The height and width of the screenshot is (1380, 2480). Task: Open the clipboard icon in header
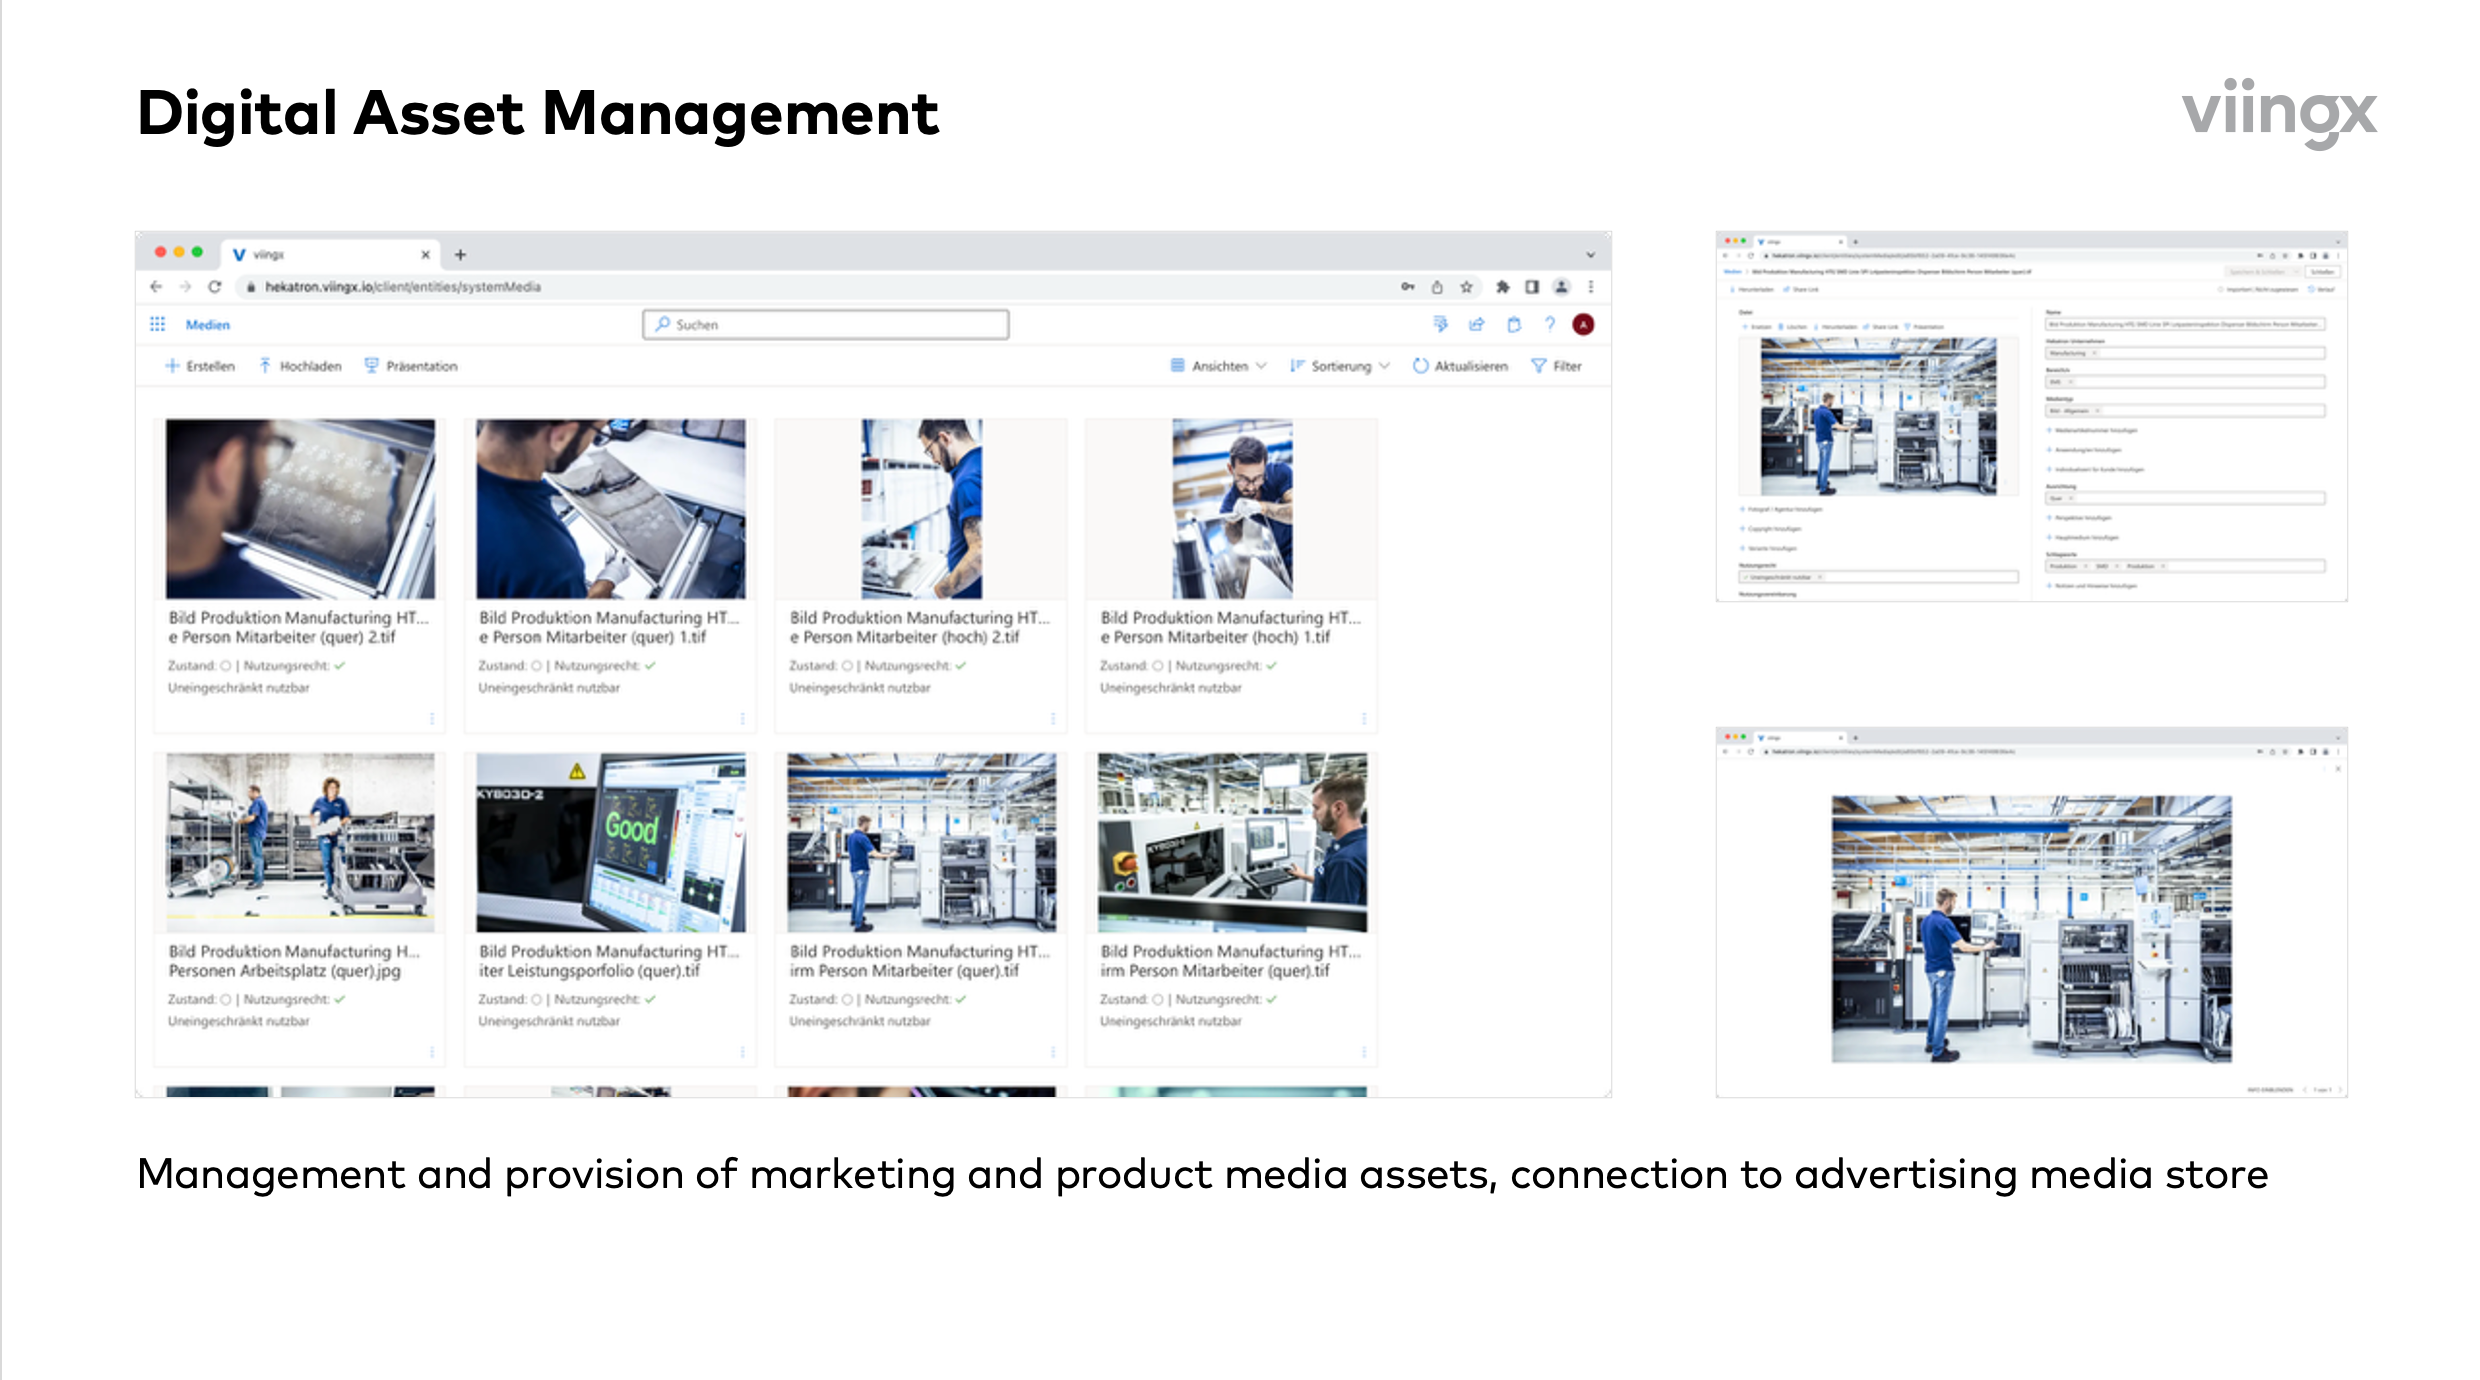[x=1514, y=324]
